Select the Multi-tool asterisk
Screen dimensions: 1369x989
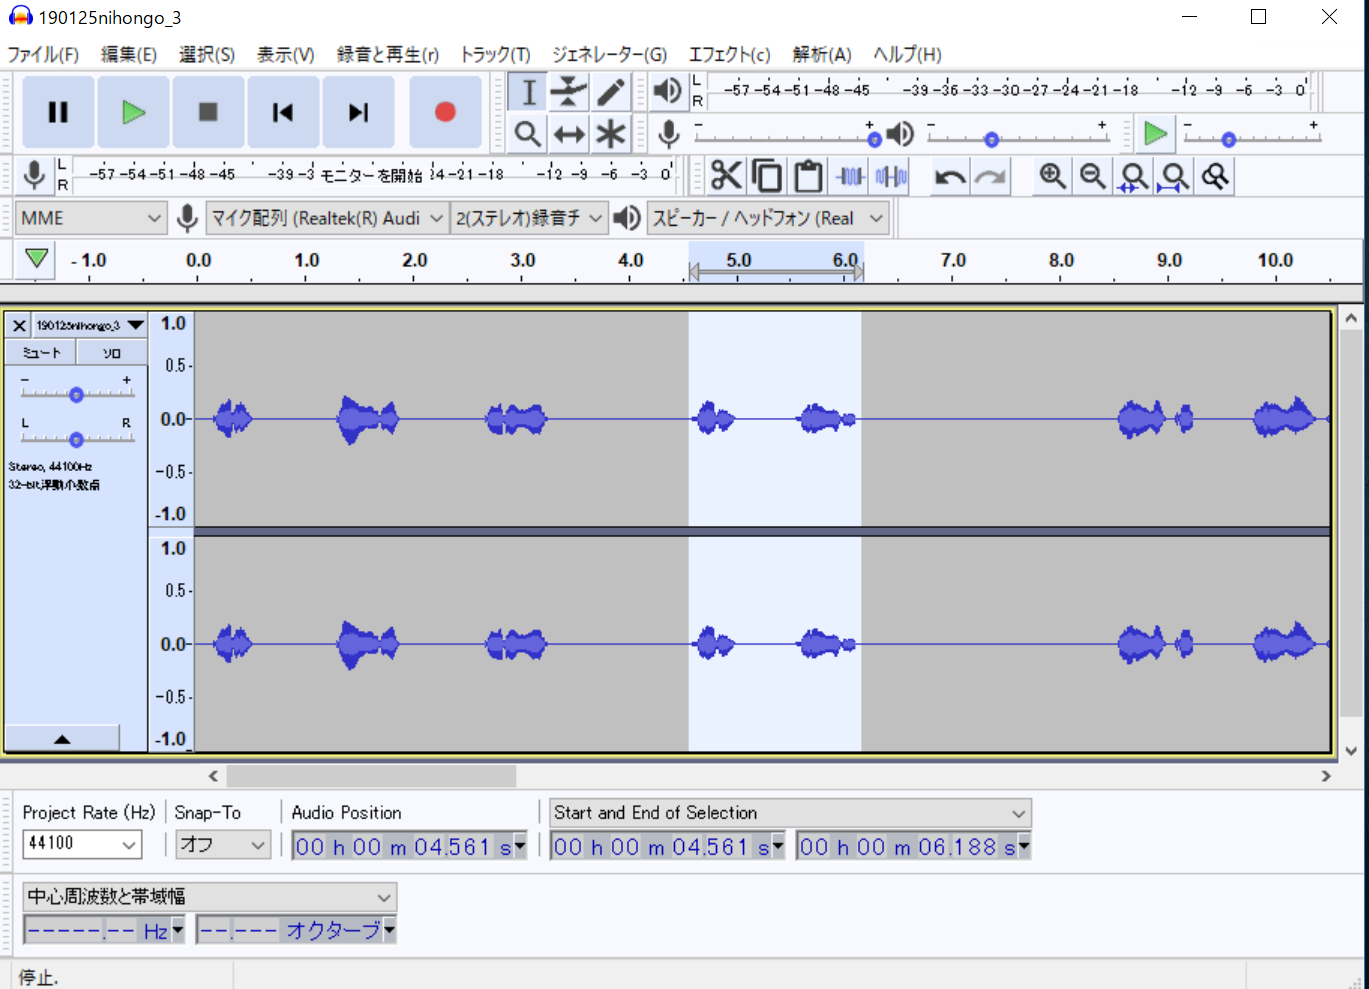point(610,133)
